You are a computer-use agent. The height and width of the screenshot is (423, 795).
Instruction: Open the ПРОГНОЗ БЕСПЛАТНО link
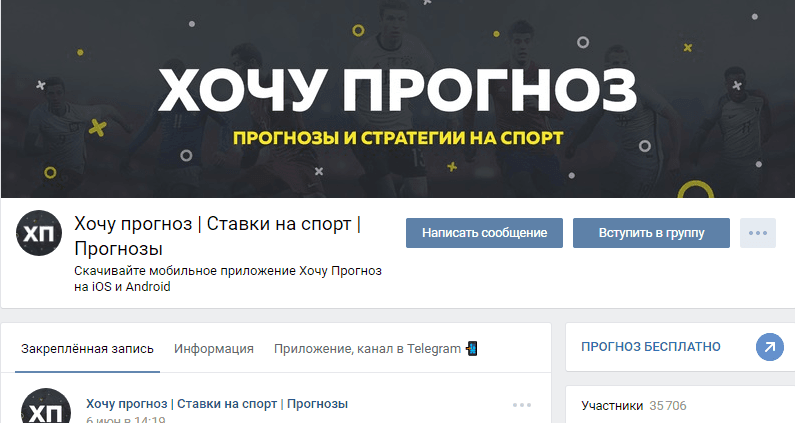click(651, 347)
